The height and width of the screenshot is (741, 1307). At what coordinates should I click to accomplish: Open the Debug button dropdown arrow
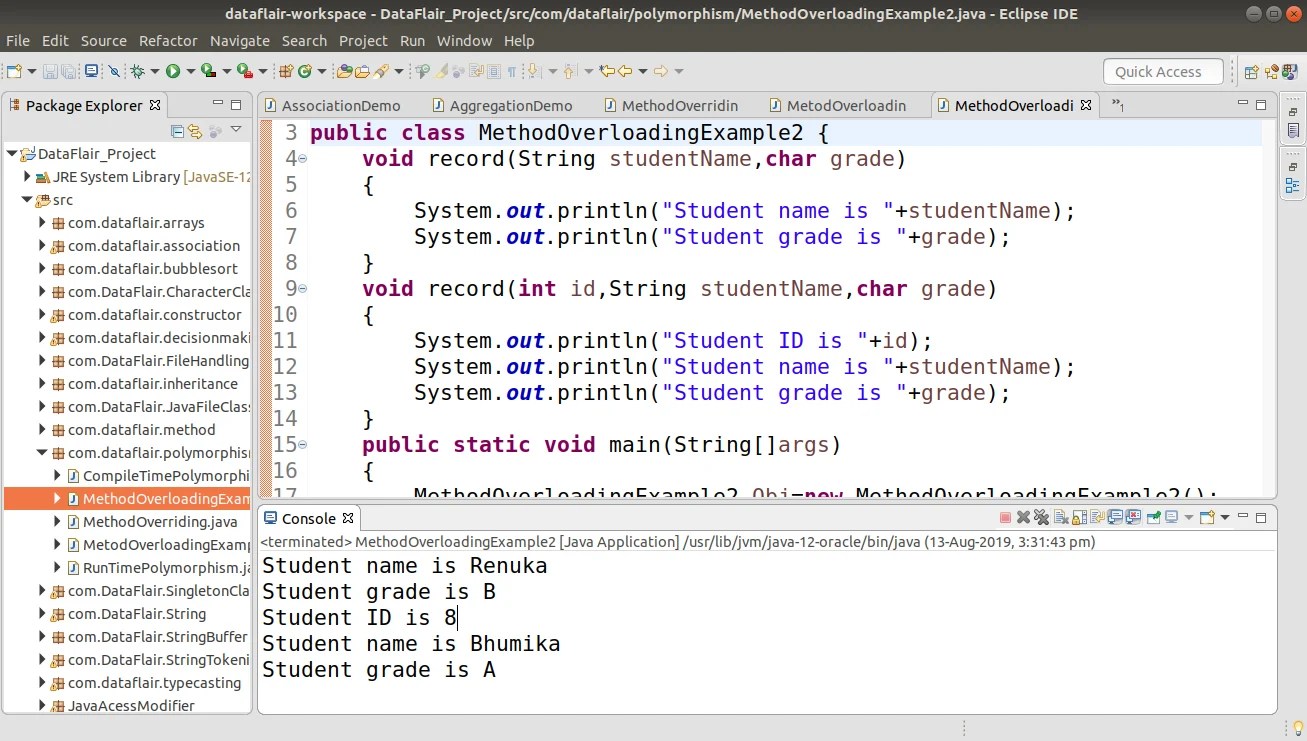pos(154,71)
